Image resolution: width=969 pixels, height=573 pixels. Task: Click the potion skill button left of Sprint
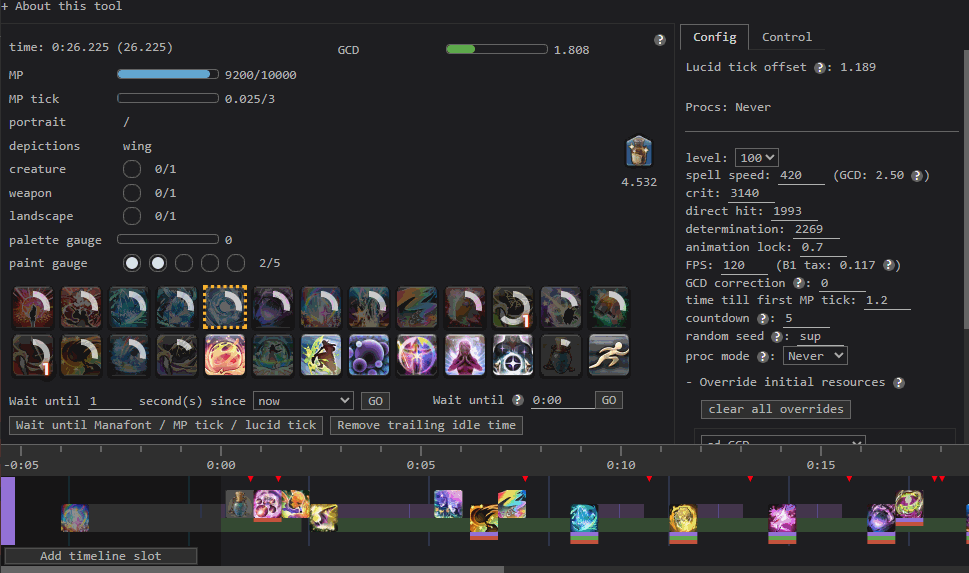[x=560, y=355]
